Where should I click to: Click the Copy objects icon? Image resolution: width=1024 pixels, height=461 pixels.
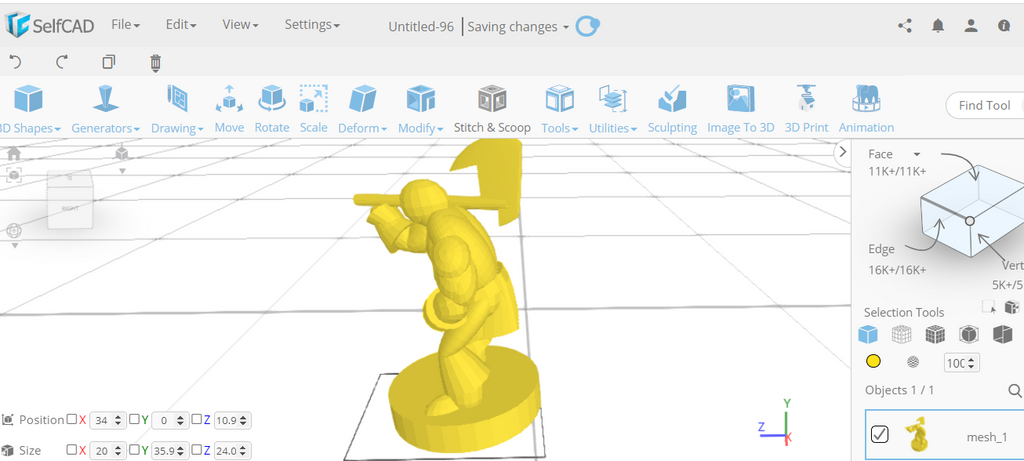(x=109, y=62)
